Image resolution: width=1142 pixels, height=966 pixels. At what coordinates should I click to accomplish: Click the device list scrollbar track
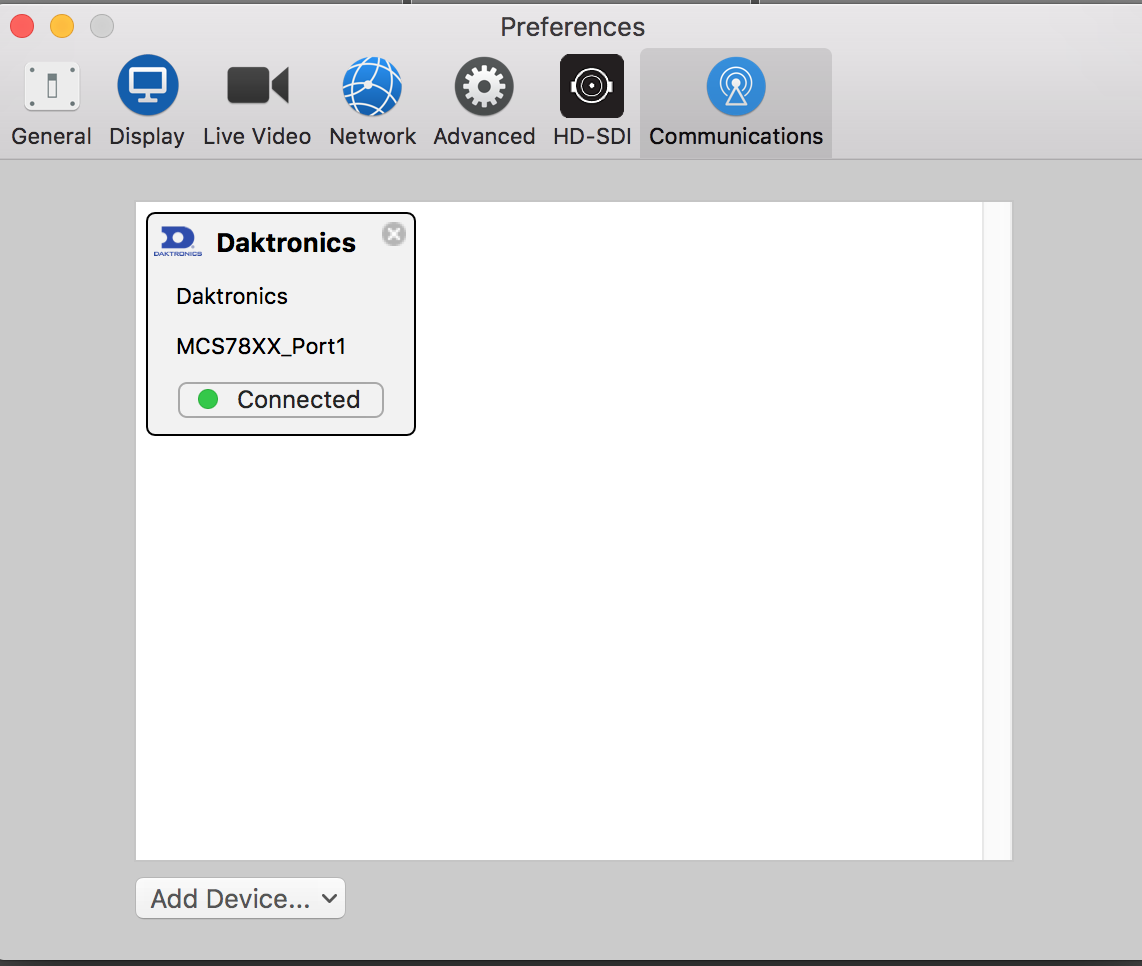pos(997,531)
